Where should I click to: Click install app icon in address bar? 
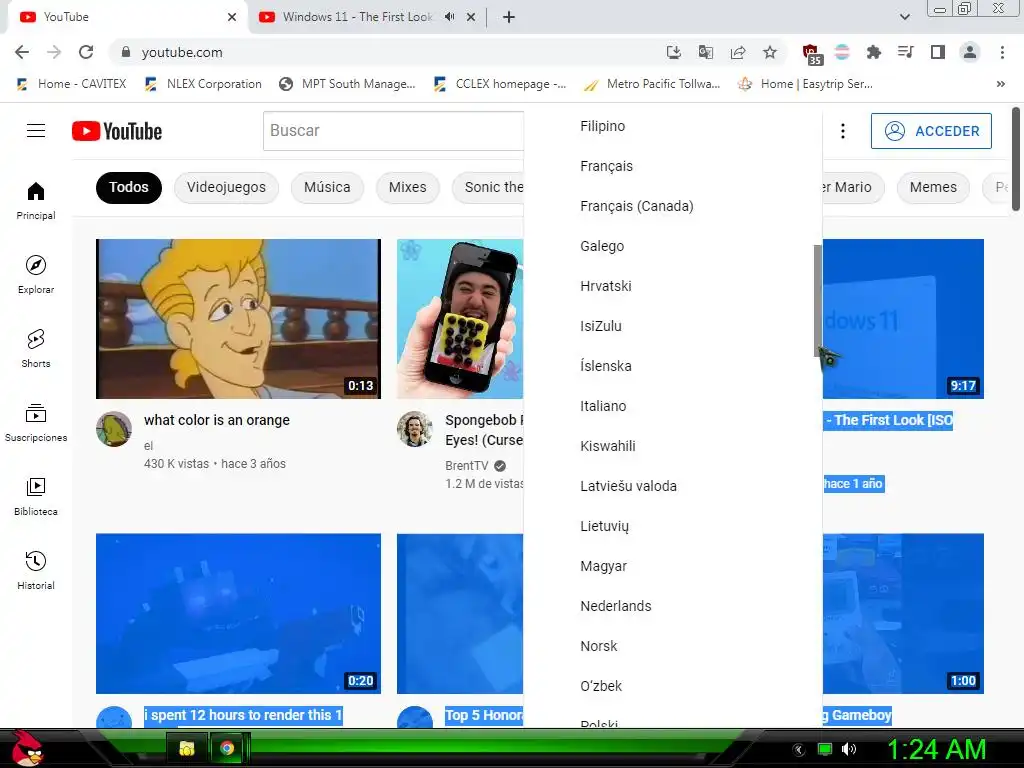pos(673,52)
